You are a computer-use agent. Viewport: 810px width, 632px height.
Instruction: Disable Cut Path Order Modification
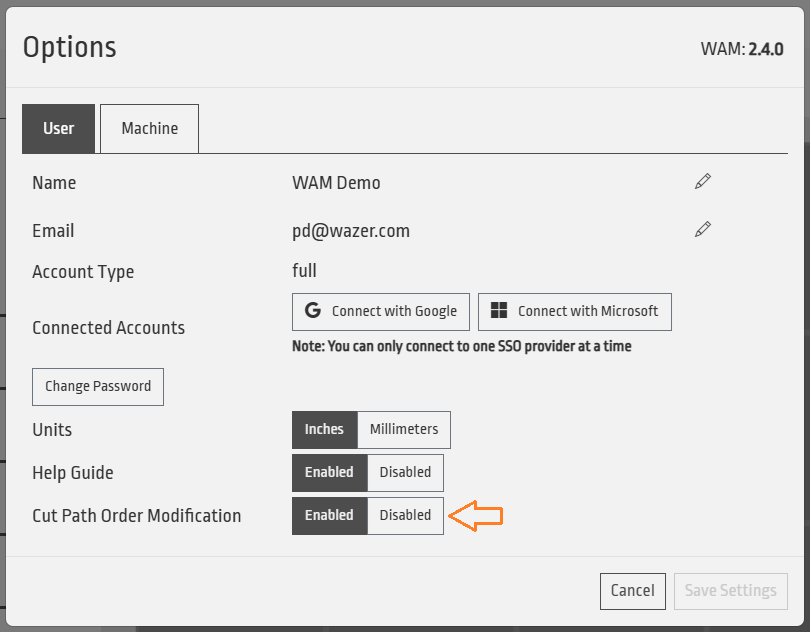(405, 515)
